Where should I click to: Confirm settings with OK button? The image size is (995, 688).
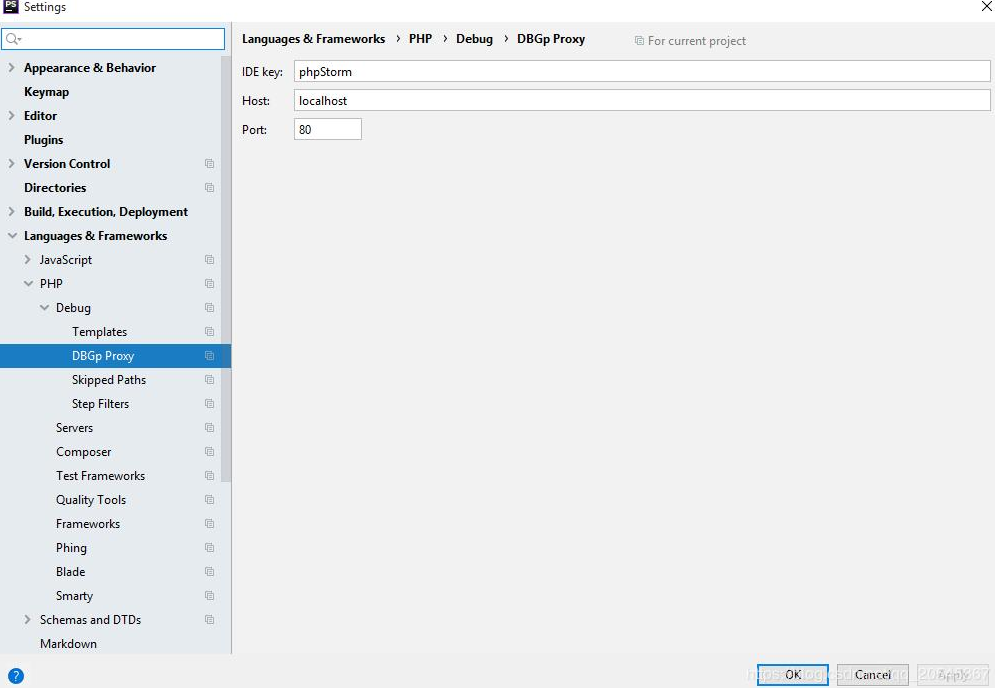click(793, 675)
